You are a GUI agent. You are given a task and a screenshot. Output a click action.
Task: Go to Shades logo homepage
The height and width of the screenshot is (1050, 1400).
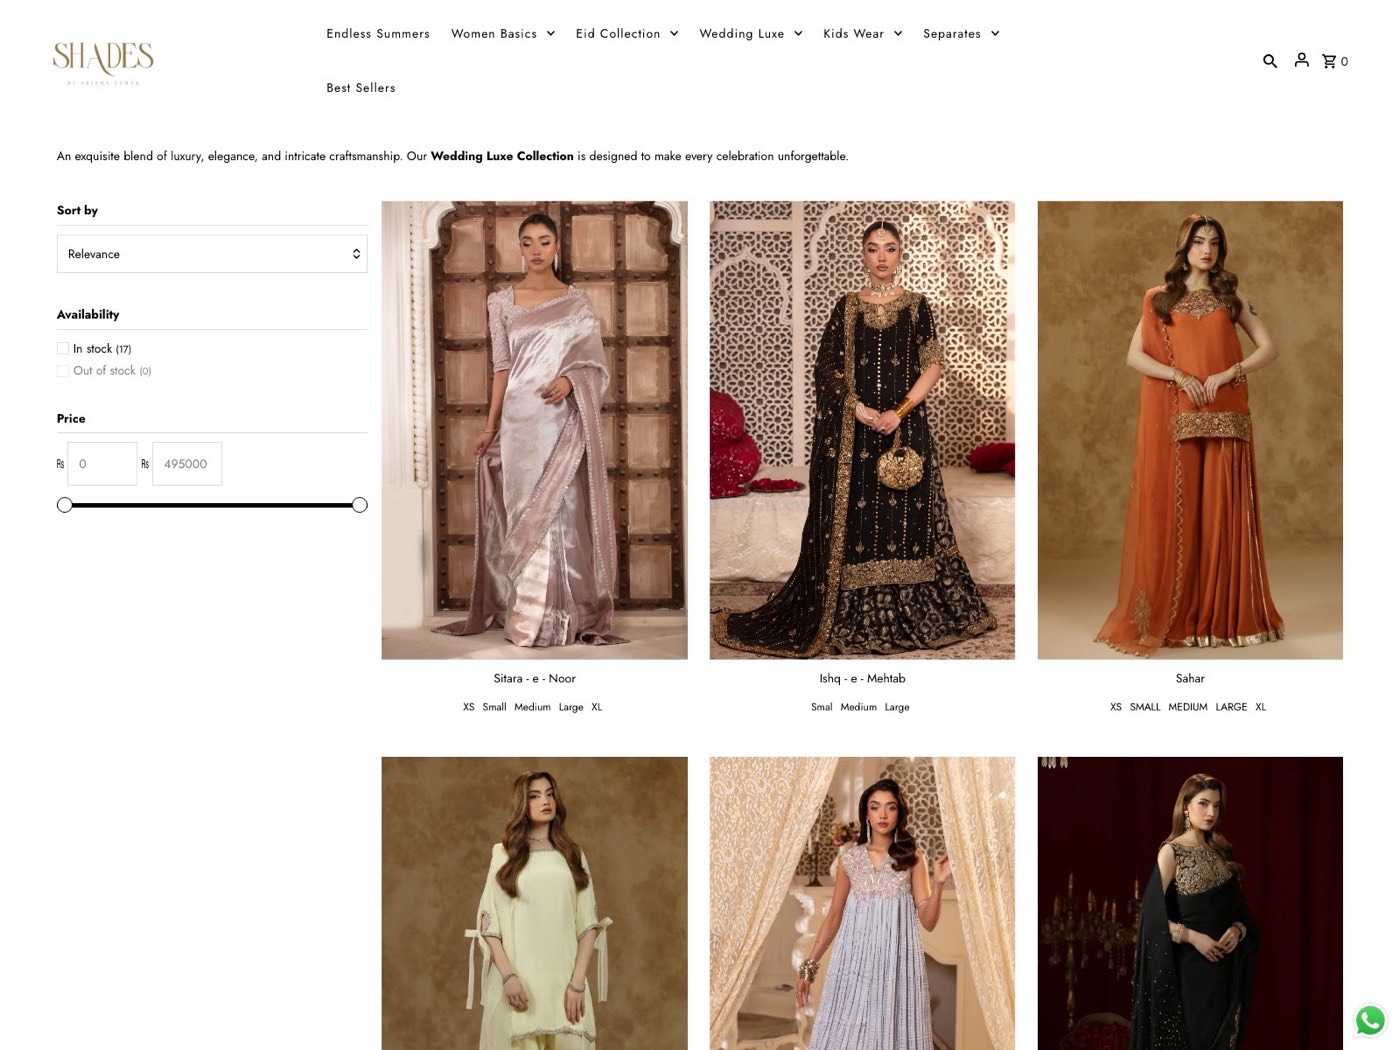(103, 62)
